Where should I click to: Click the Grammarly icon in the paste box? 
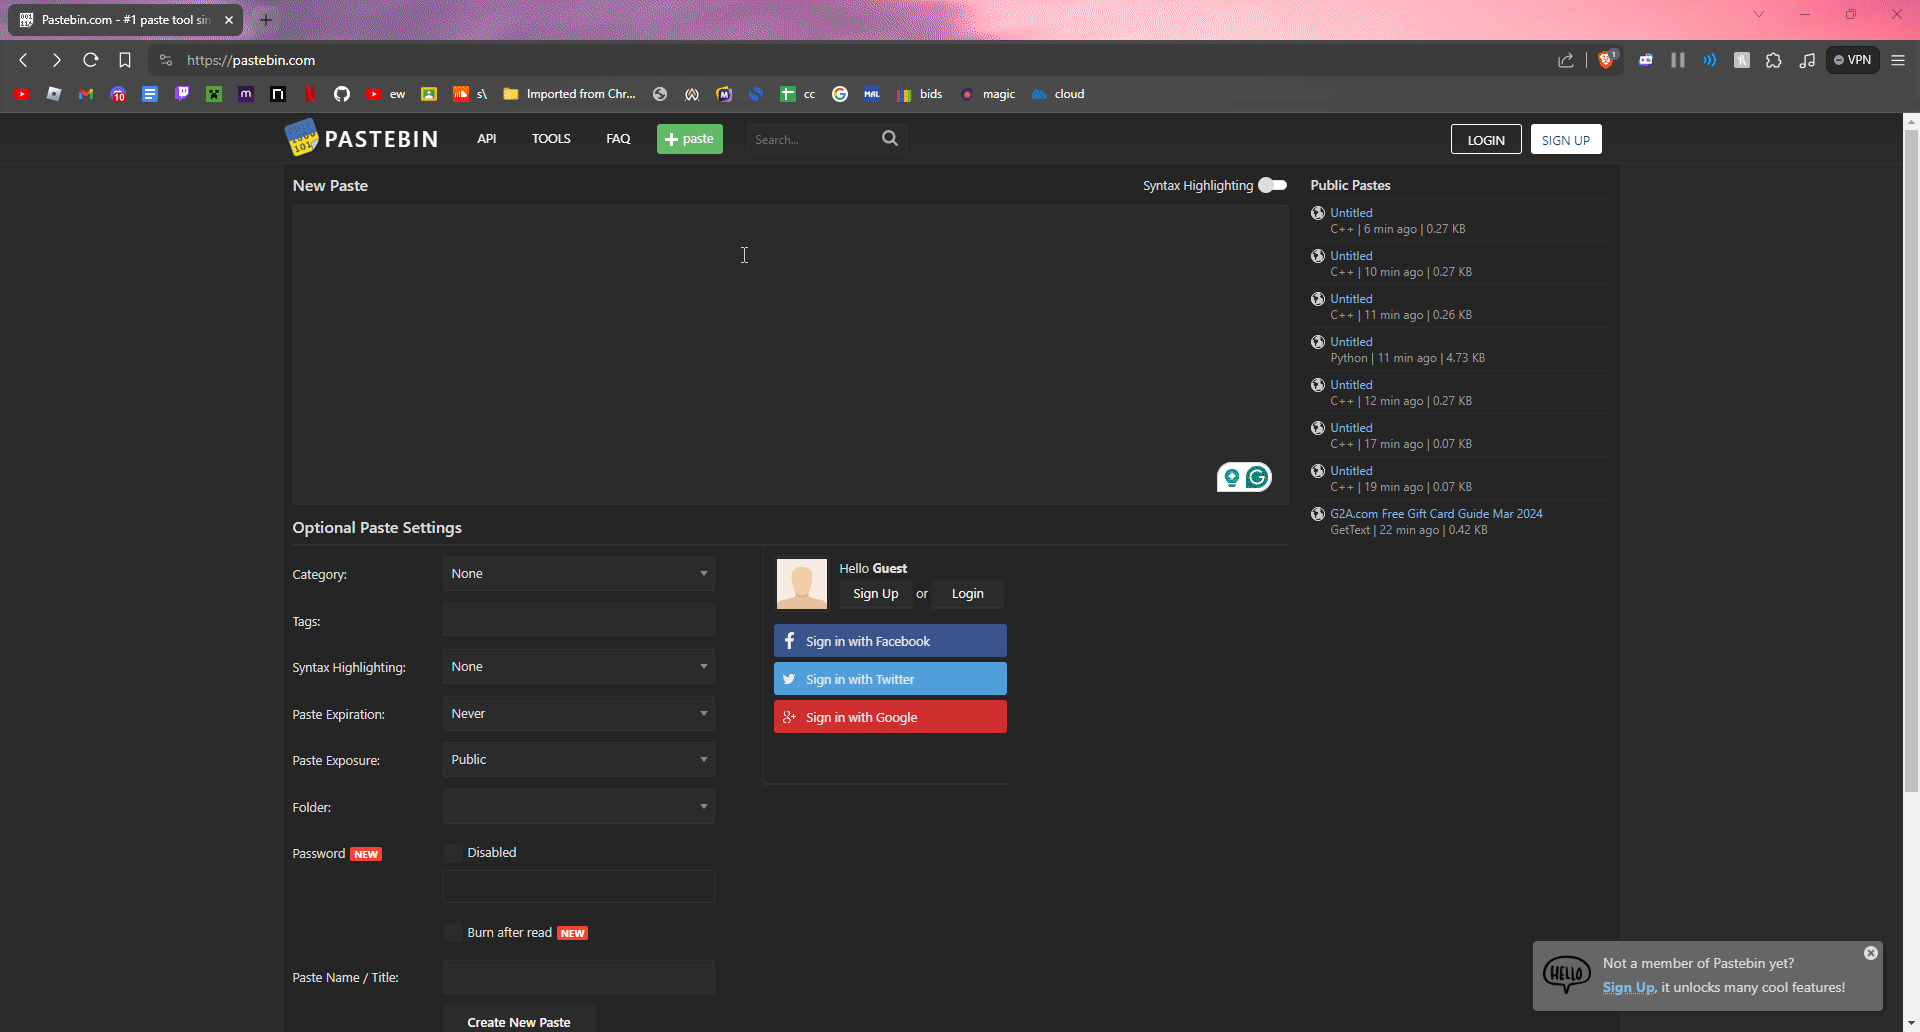point(1257,477)
